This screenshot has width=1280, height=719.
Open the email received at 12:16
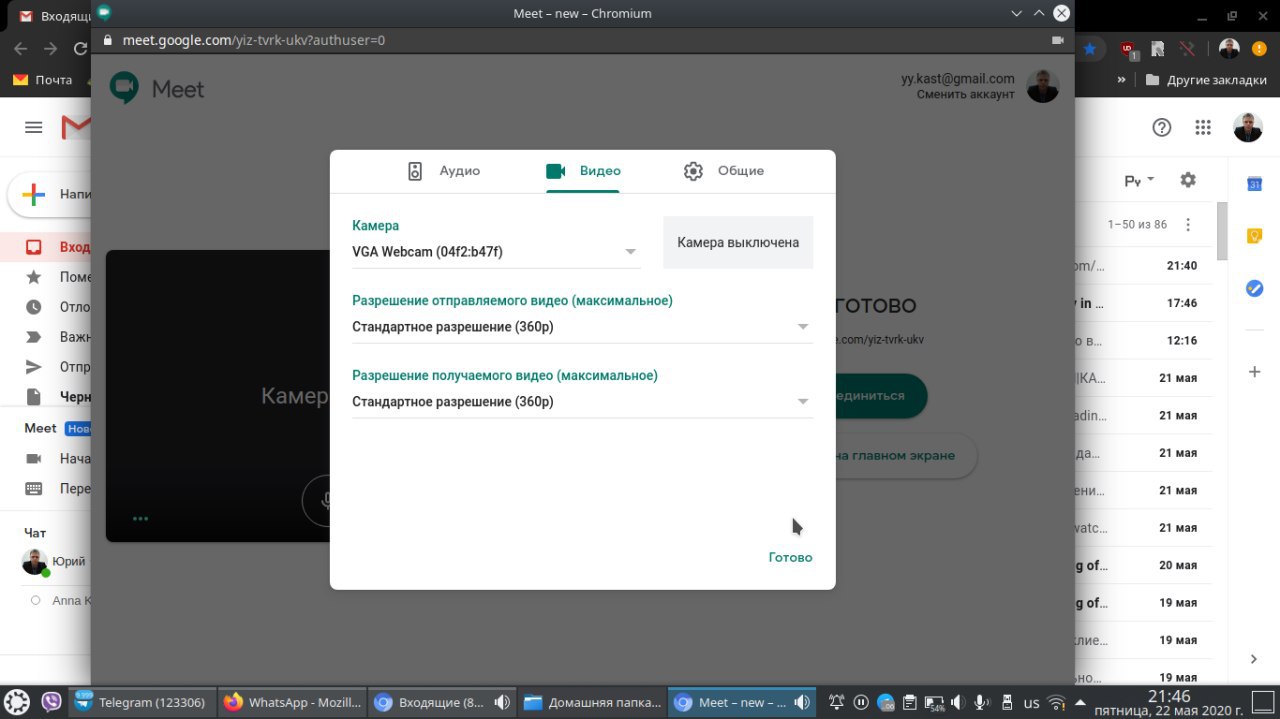[1144, 340]
